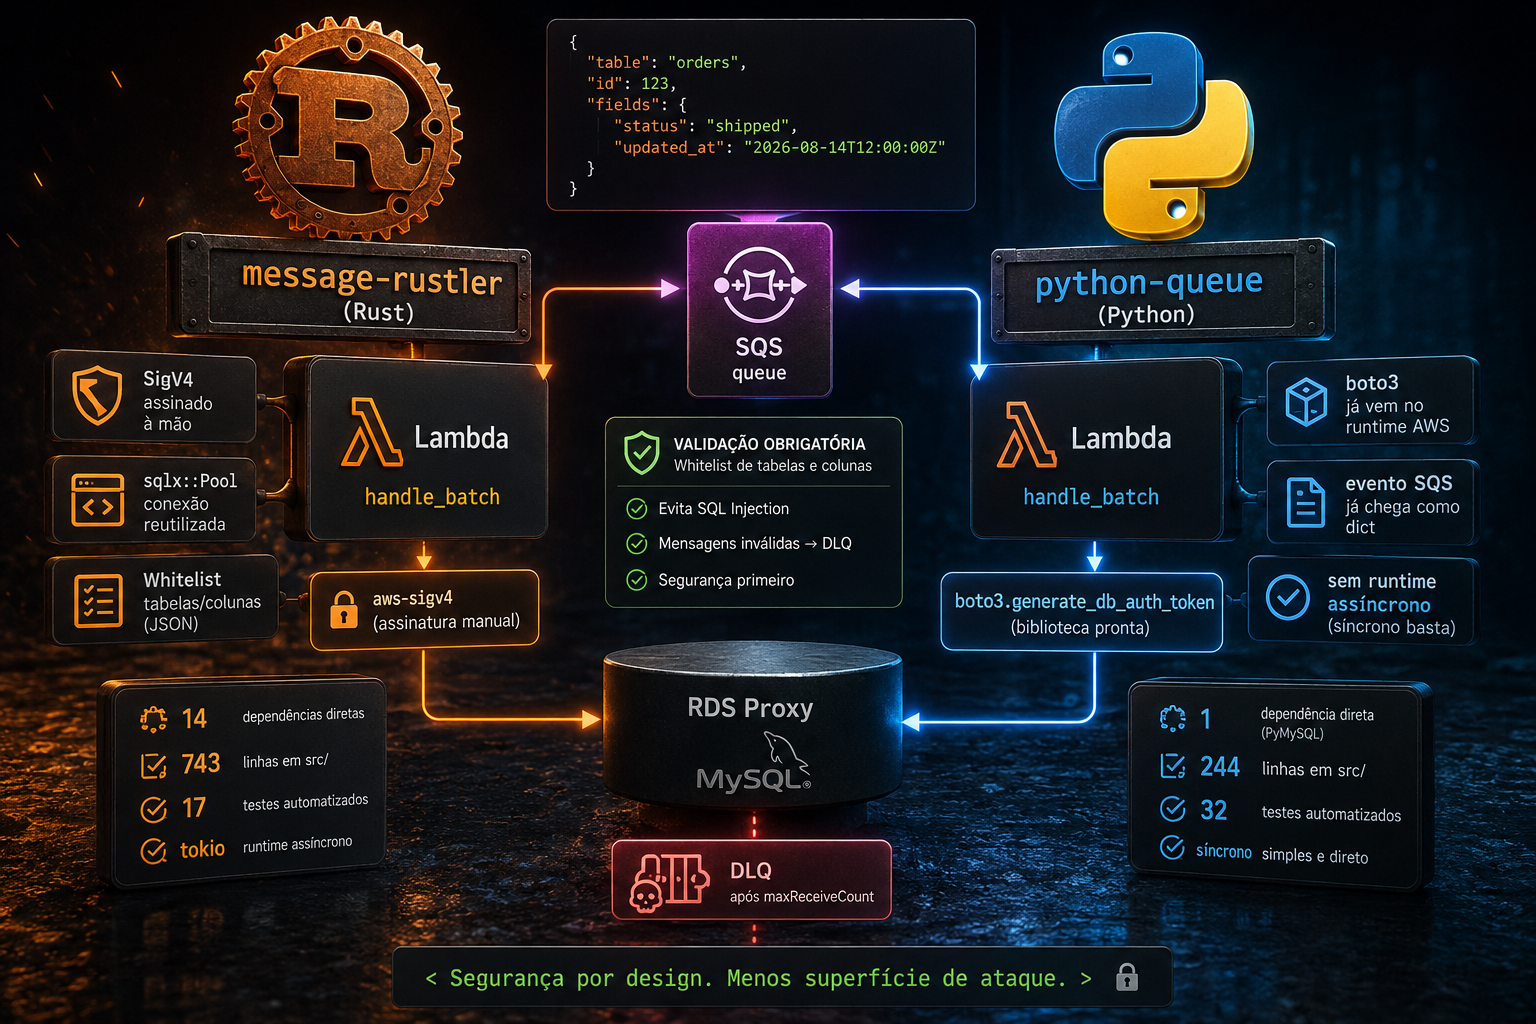Click the check icon beside tokio
1536x1024 pixels.
153,851
